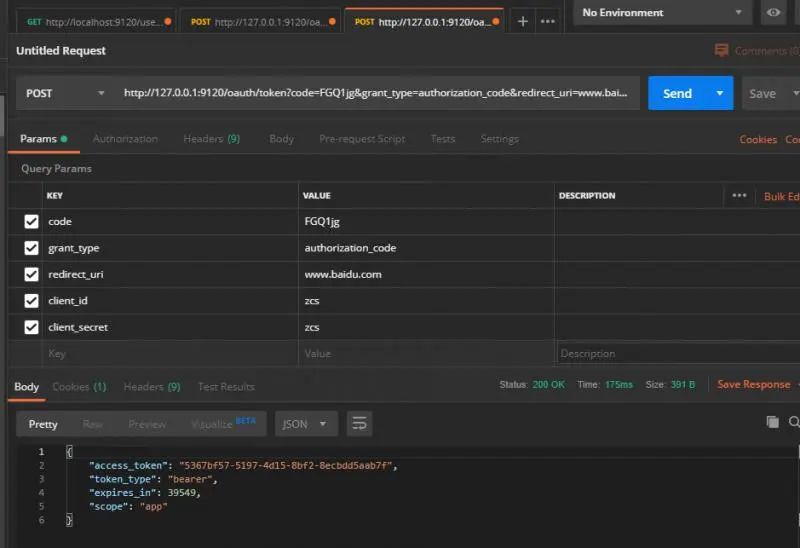Open the Pre-request Script tab
Image resolution: width=800 pixels, height=548 pixels.
pos(362,139)
